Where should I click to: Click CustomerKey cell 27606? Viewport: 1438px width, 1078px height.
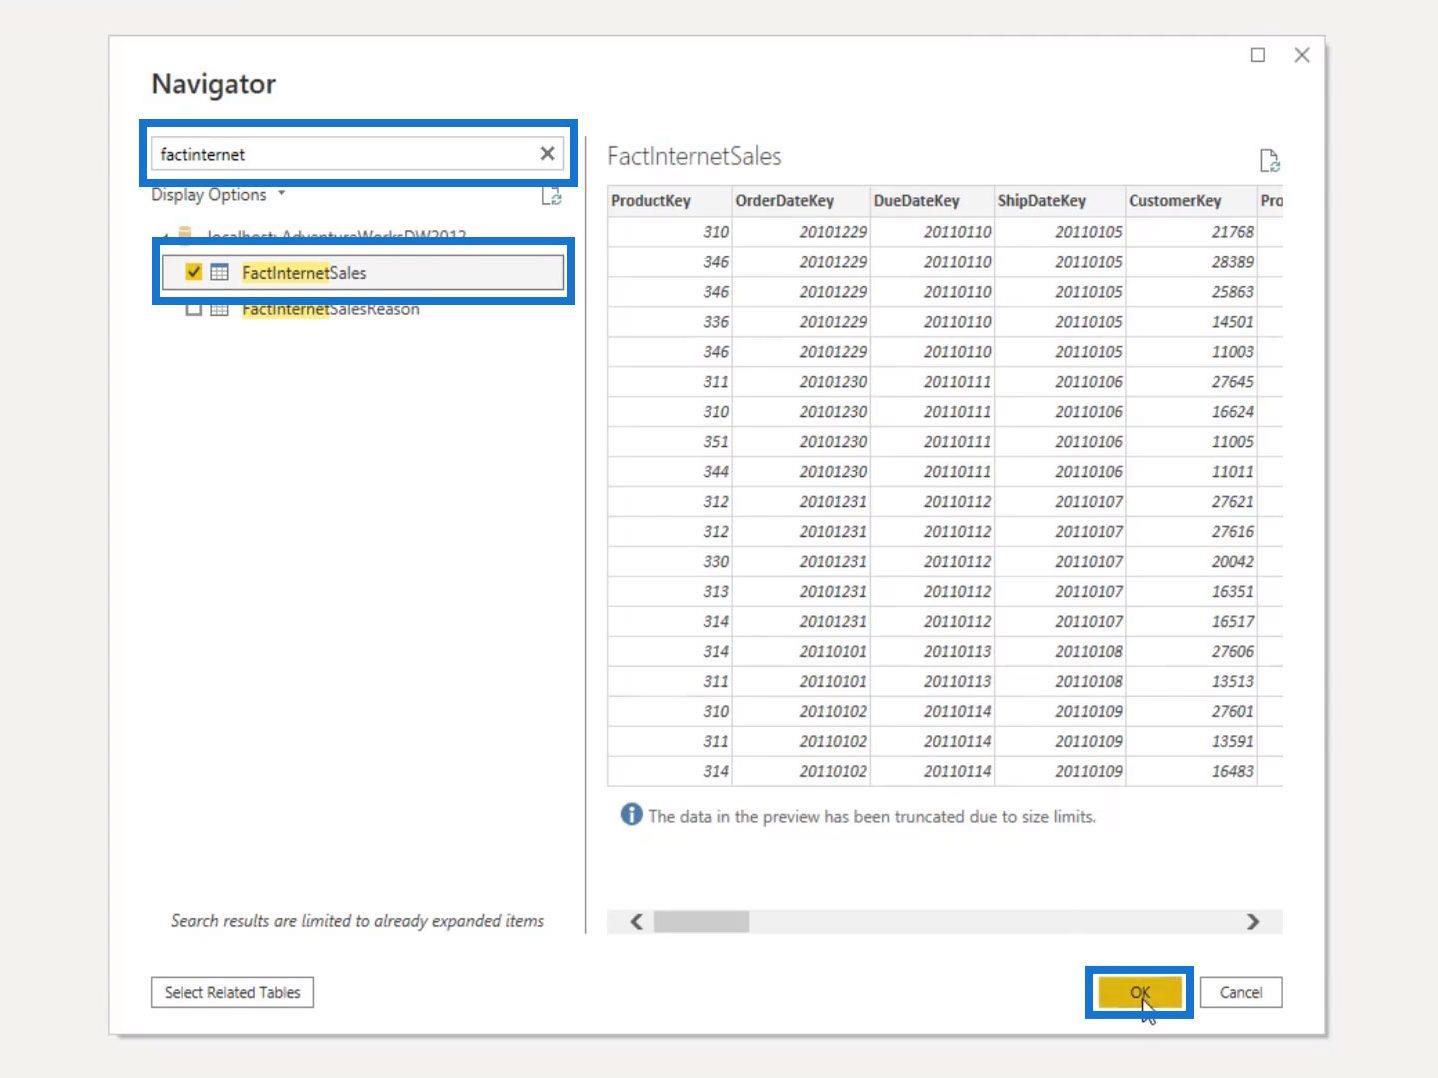tap(1191, 651)
